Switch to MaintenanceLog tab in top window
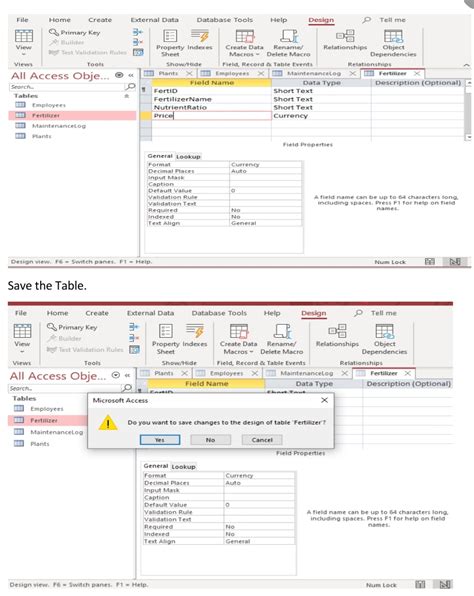Screen dimensions: 474x596 (x=314, y=73)
